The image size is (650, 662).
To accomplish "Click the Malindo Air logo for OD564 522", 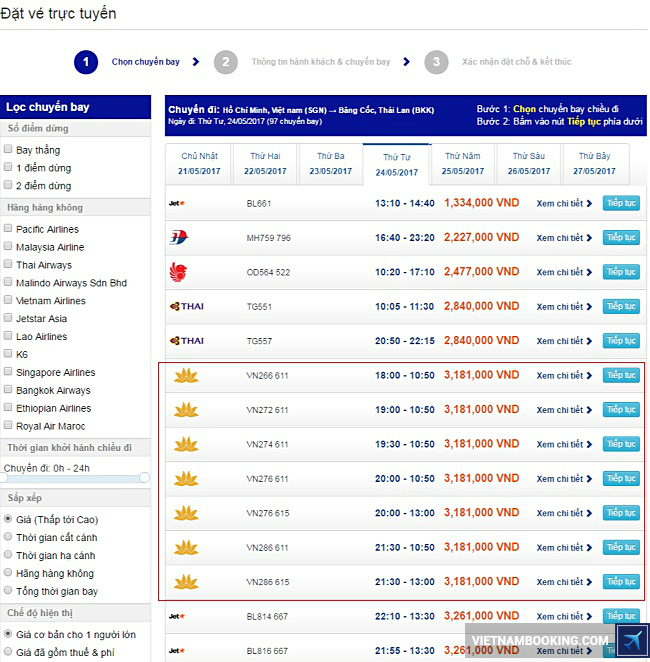I will [178, 272].
